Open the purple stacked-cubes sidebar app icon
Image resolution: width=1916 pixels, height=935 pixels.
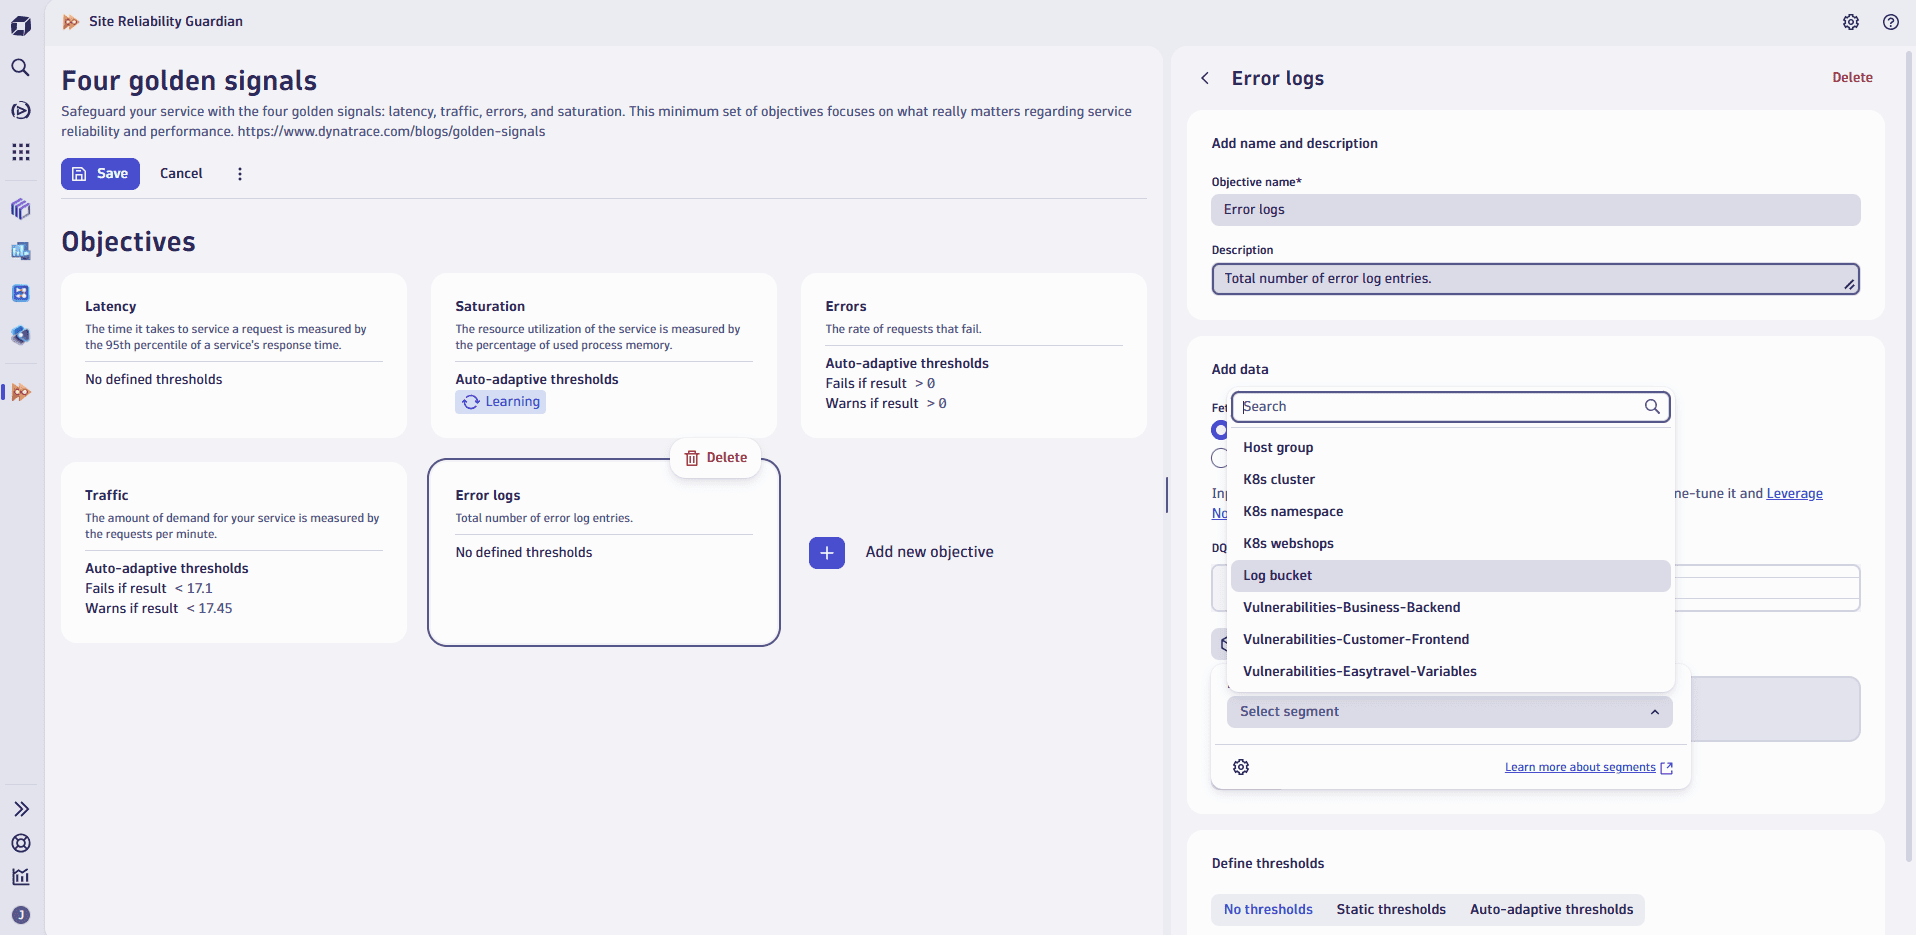coord(20,209)
